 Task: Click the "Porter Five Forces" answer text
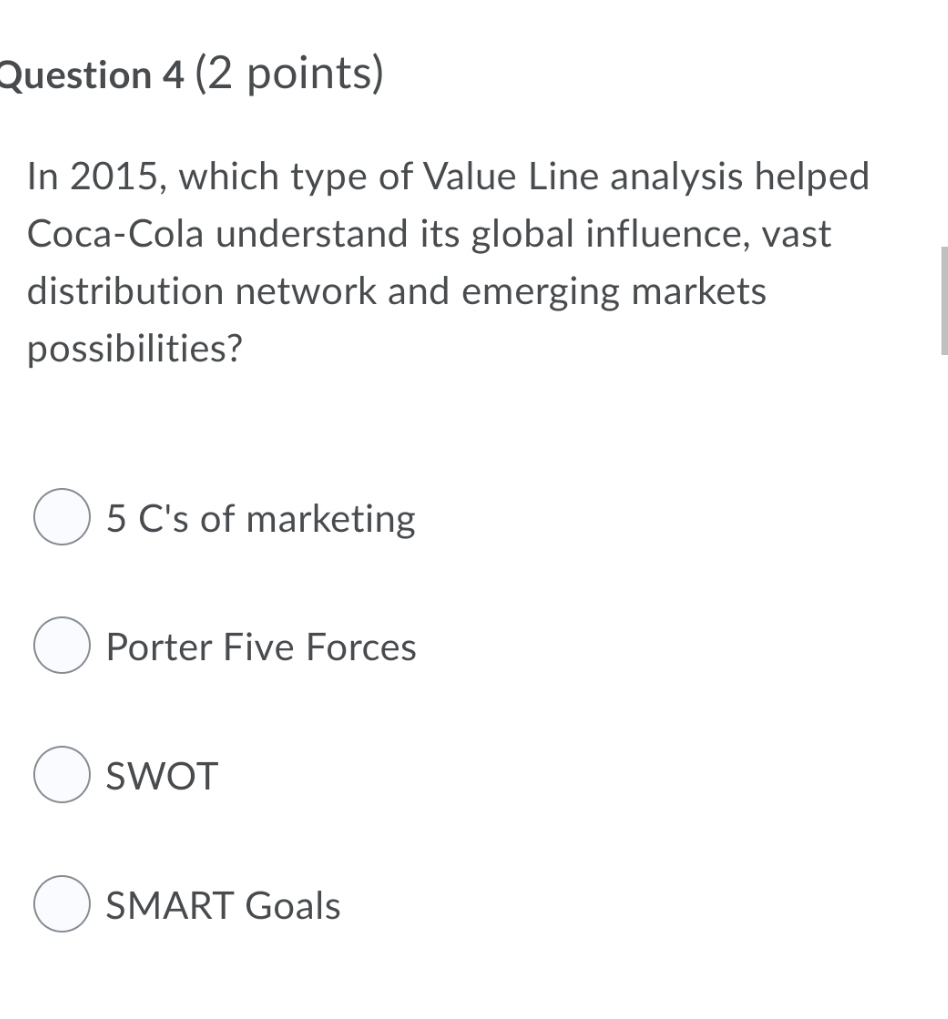260,646
